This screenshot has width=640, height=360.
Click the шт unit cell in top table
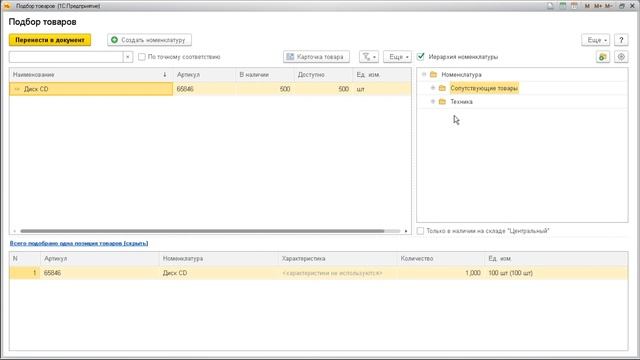coord(382,89)
